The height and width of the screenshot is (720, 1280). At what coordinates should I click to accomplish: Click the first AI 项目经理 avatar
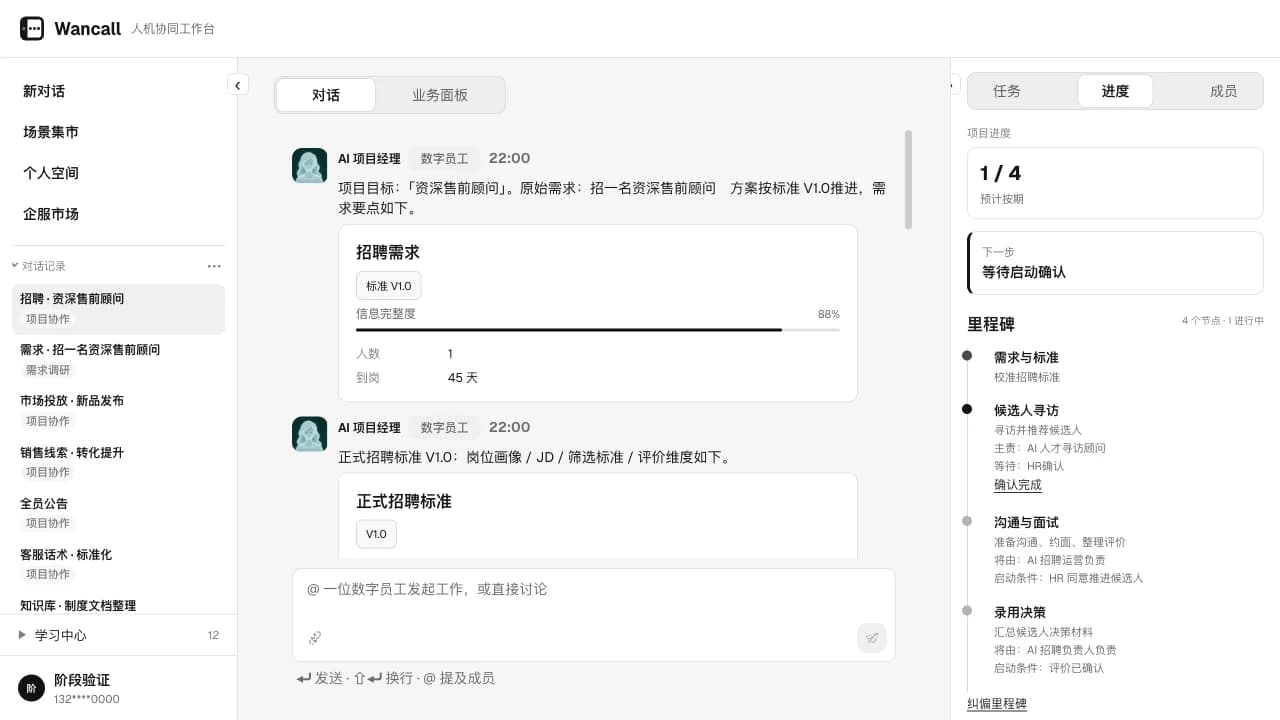pos(310,166)
